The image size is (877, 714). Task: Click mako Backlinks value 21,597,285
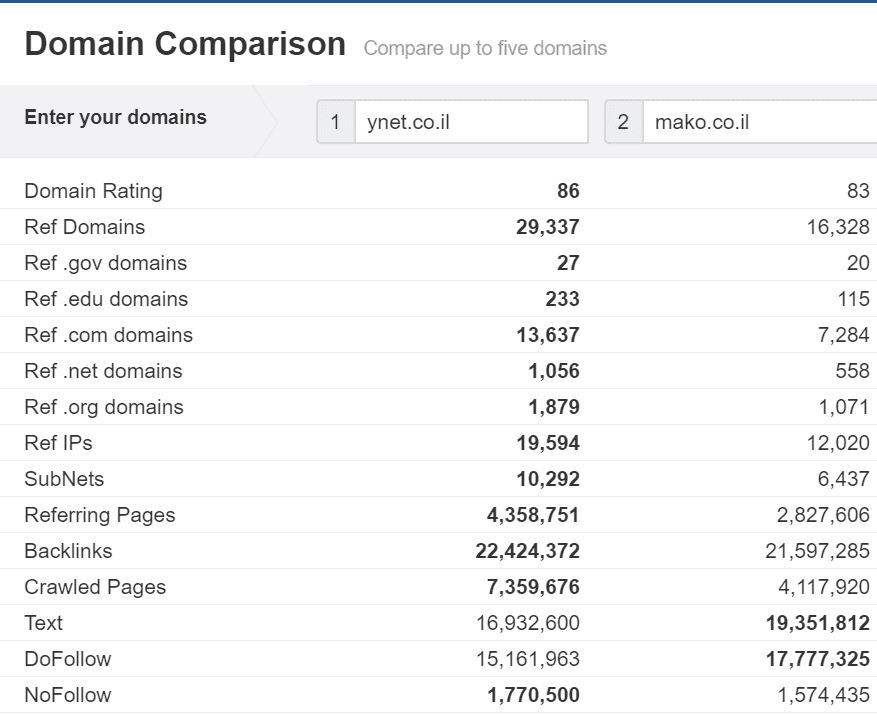pos(817,551)
